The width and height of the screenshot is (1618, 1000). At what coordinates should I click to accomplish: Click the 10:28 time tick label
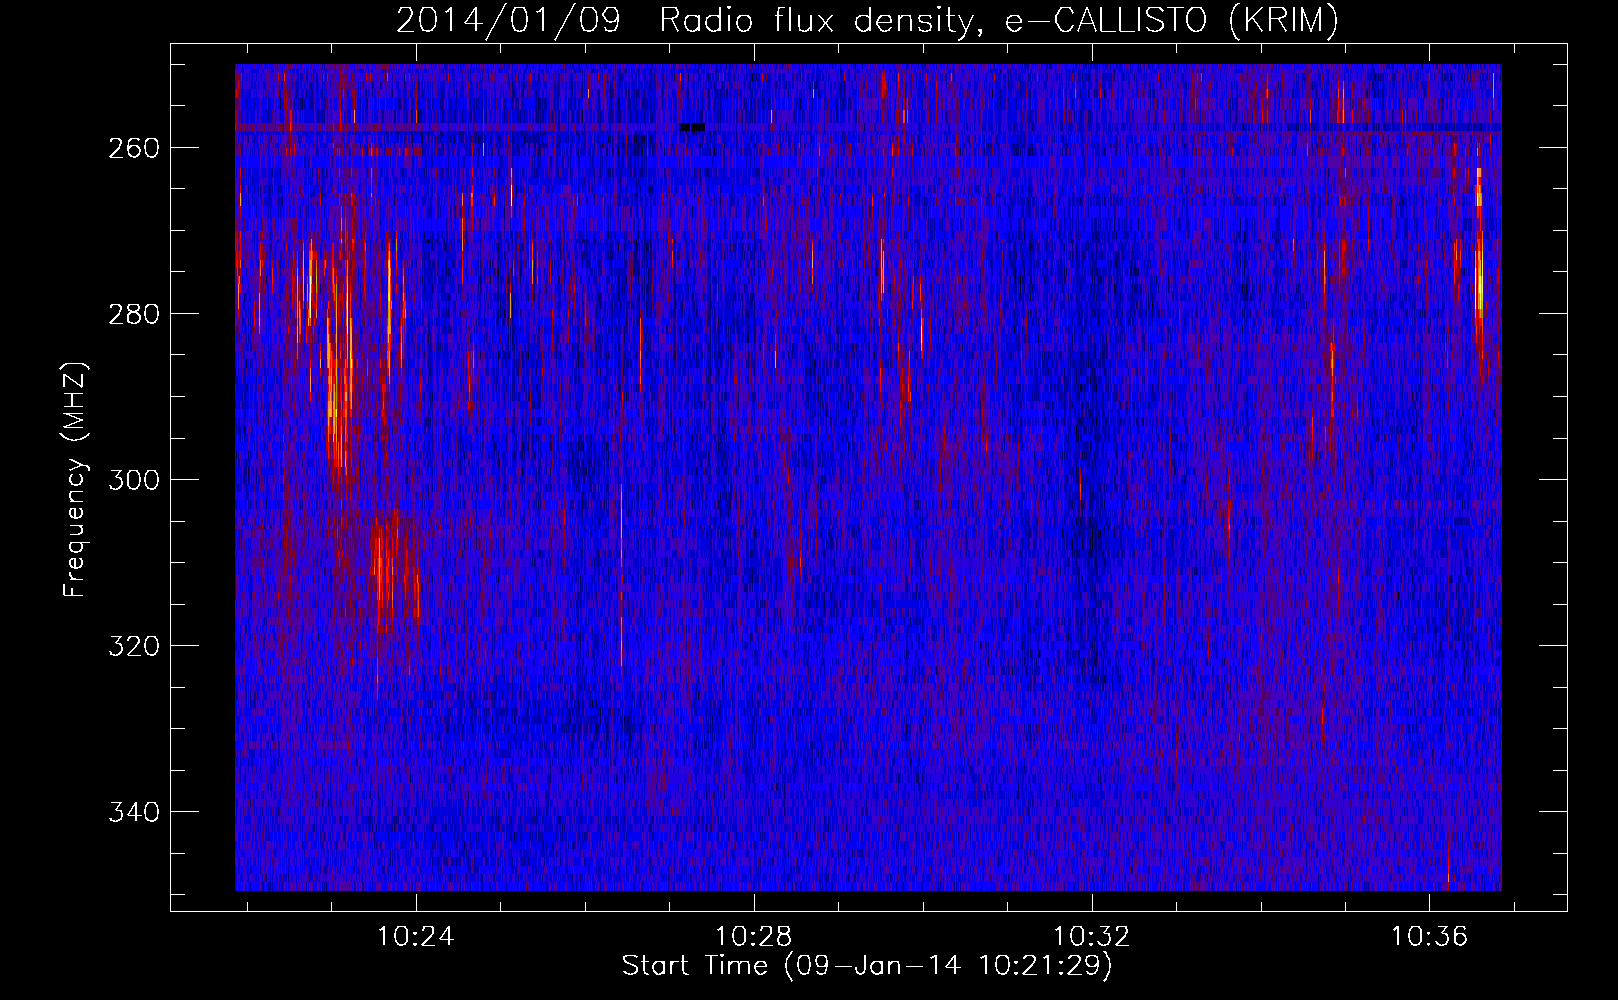click(x=753, y=937)
